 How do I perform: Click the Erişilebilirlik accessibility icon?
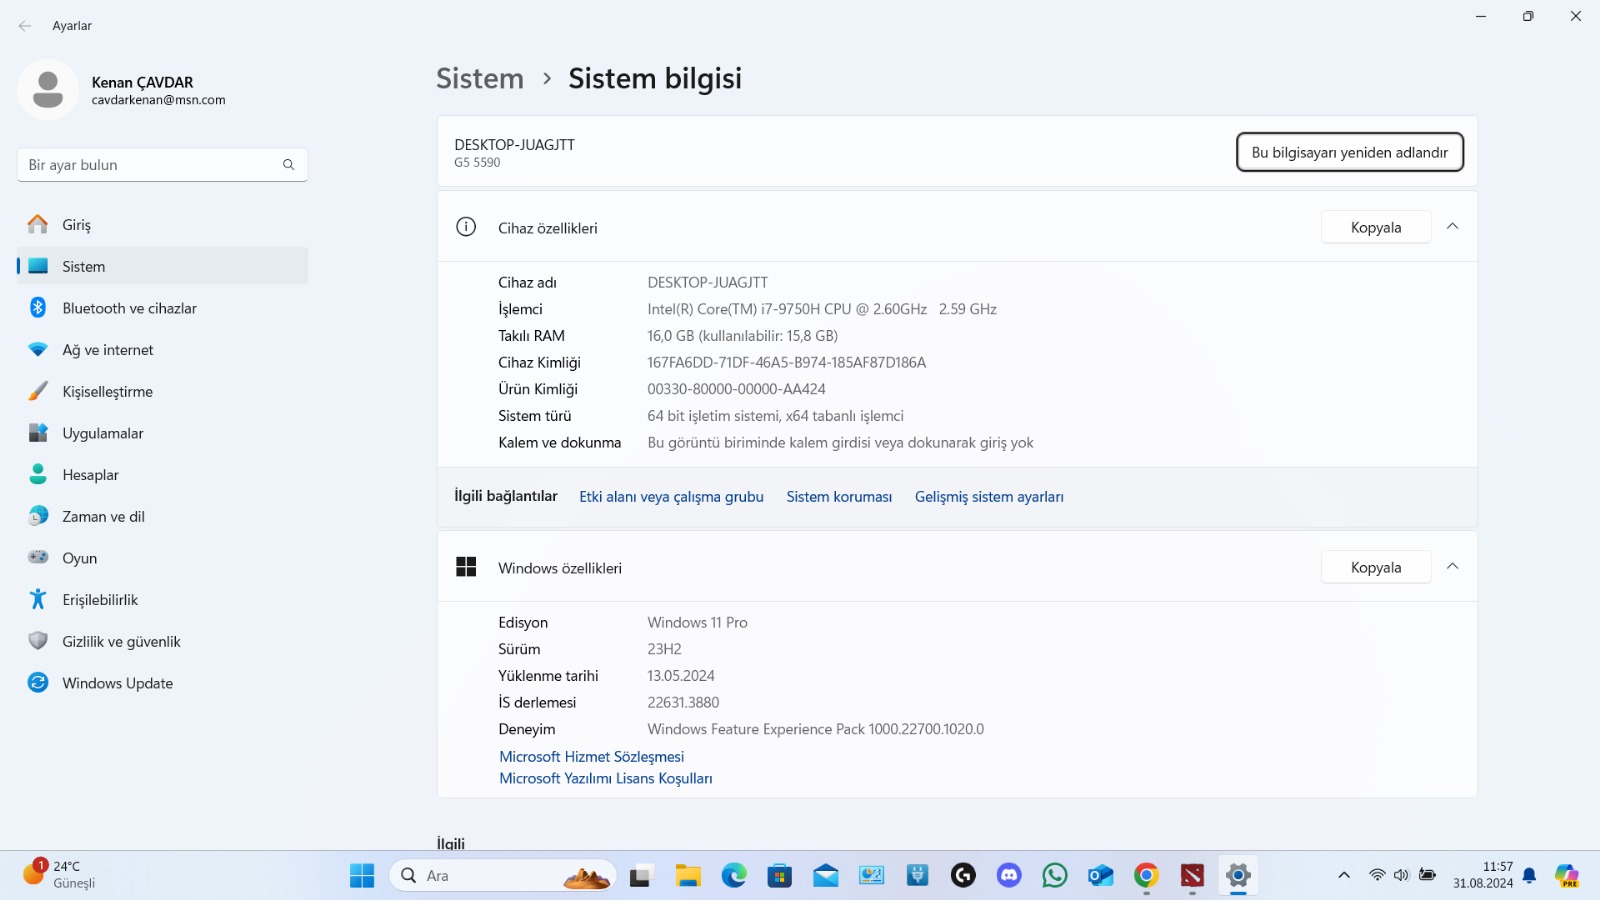point(38,600)
